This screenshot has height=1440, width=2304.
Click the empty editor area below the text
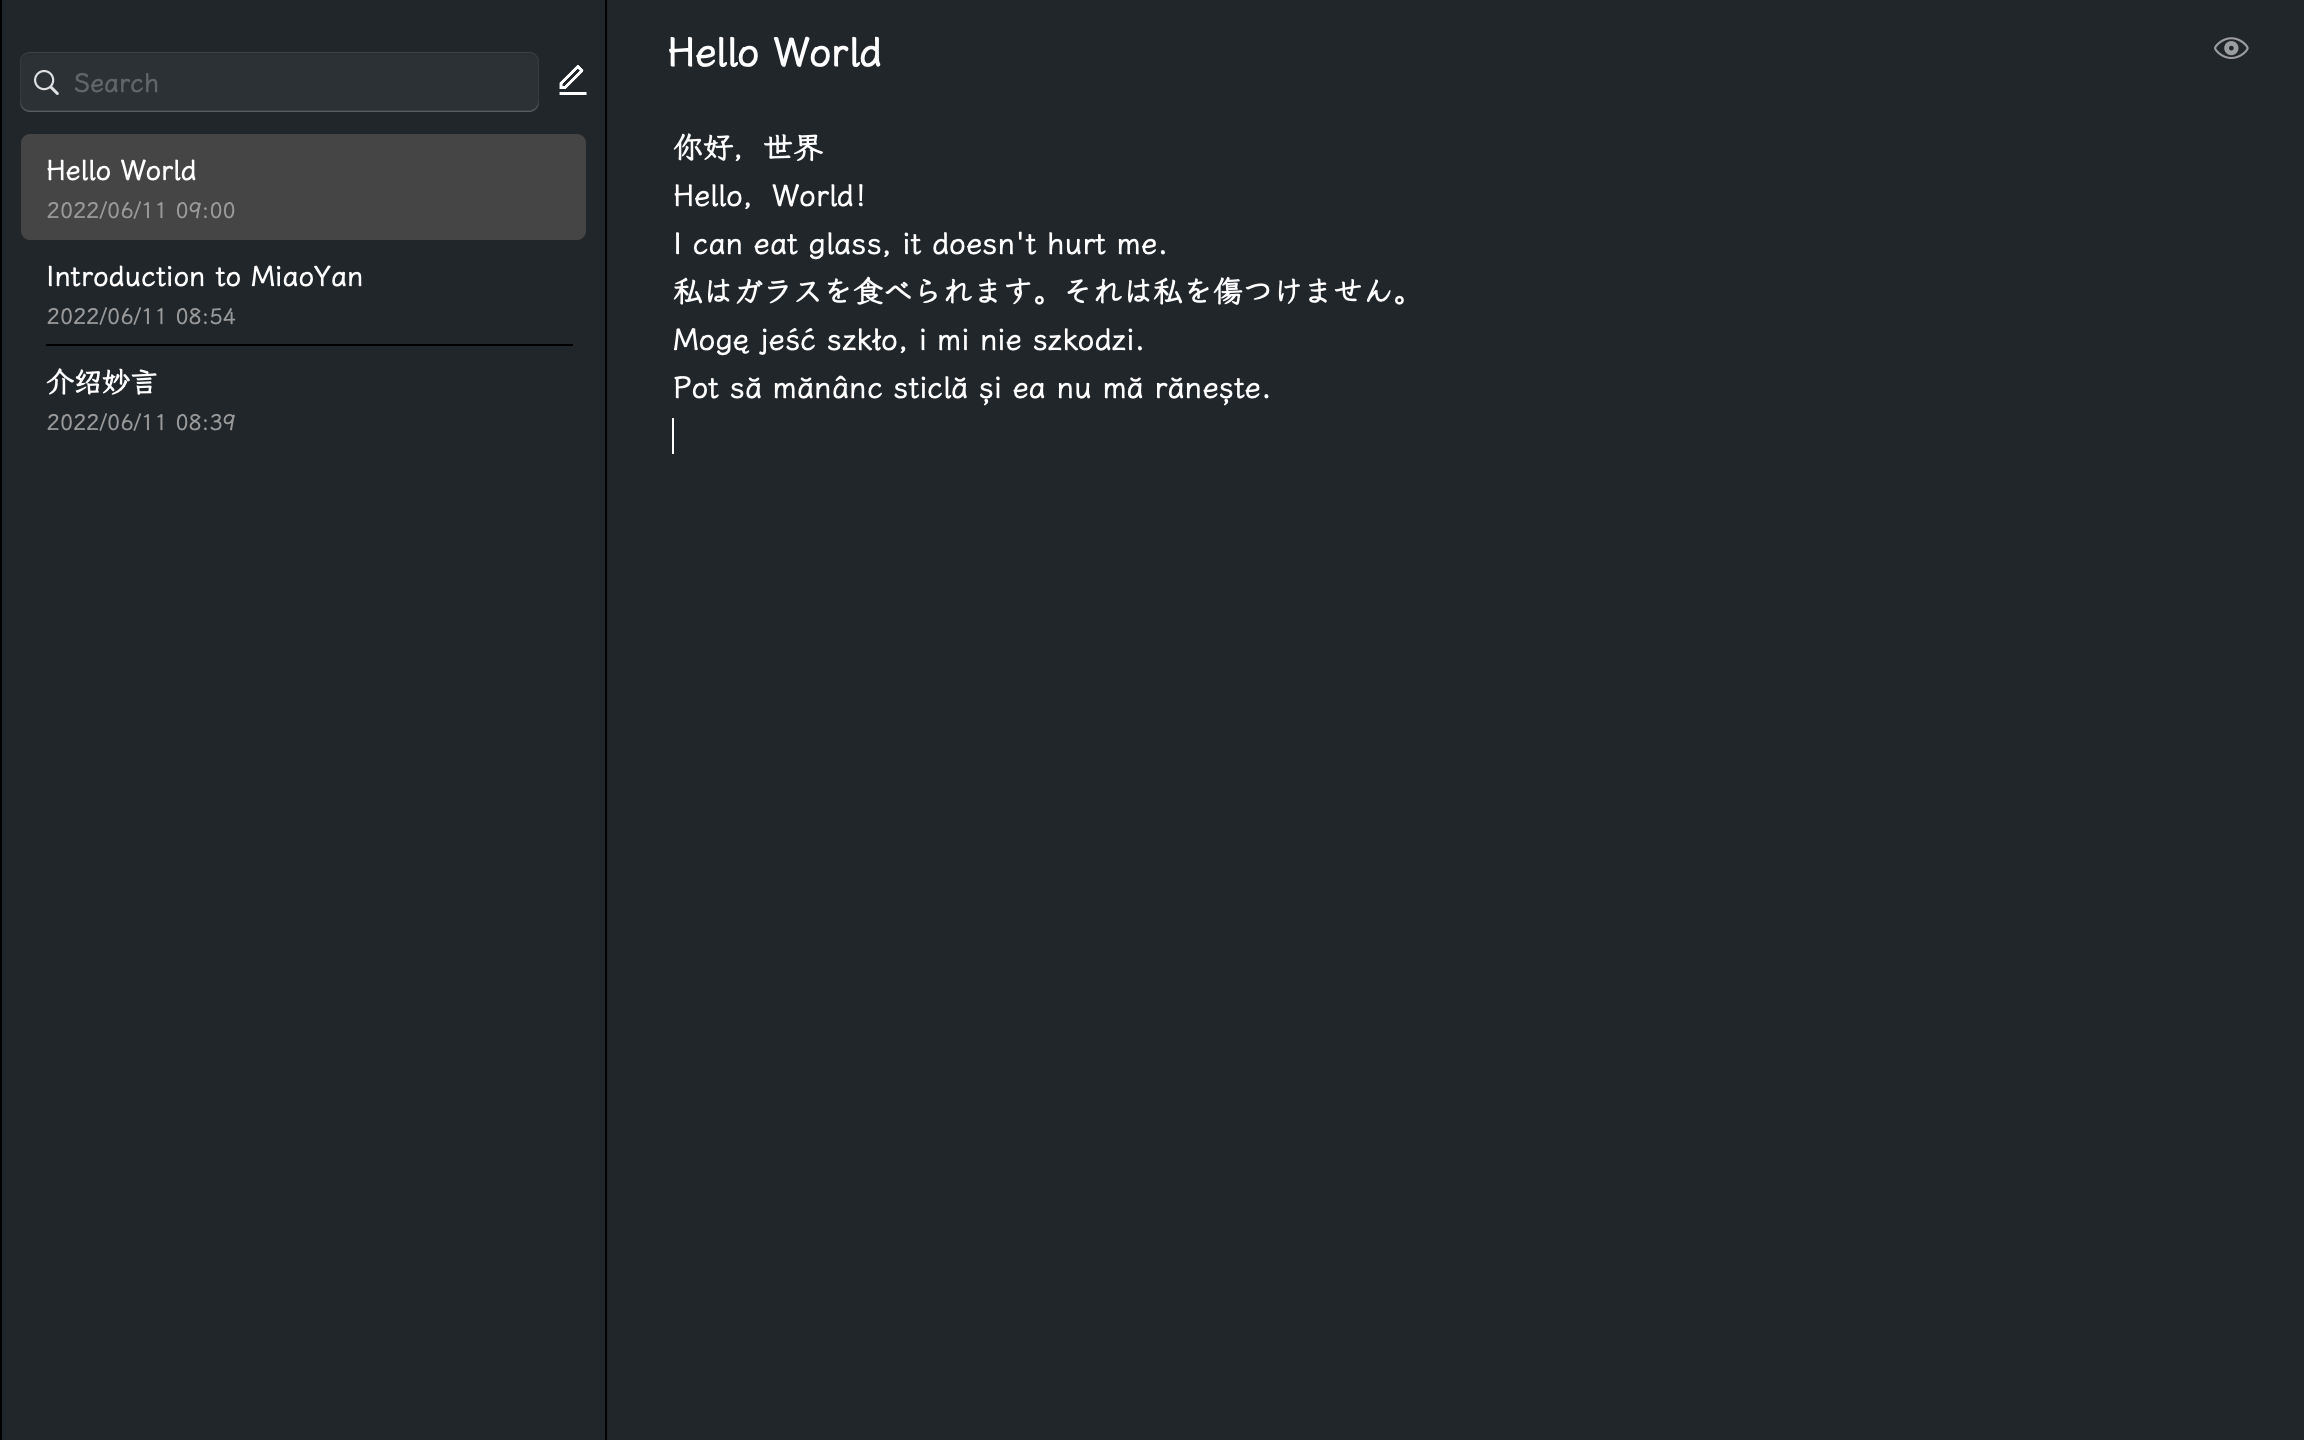point(1450,900)
